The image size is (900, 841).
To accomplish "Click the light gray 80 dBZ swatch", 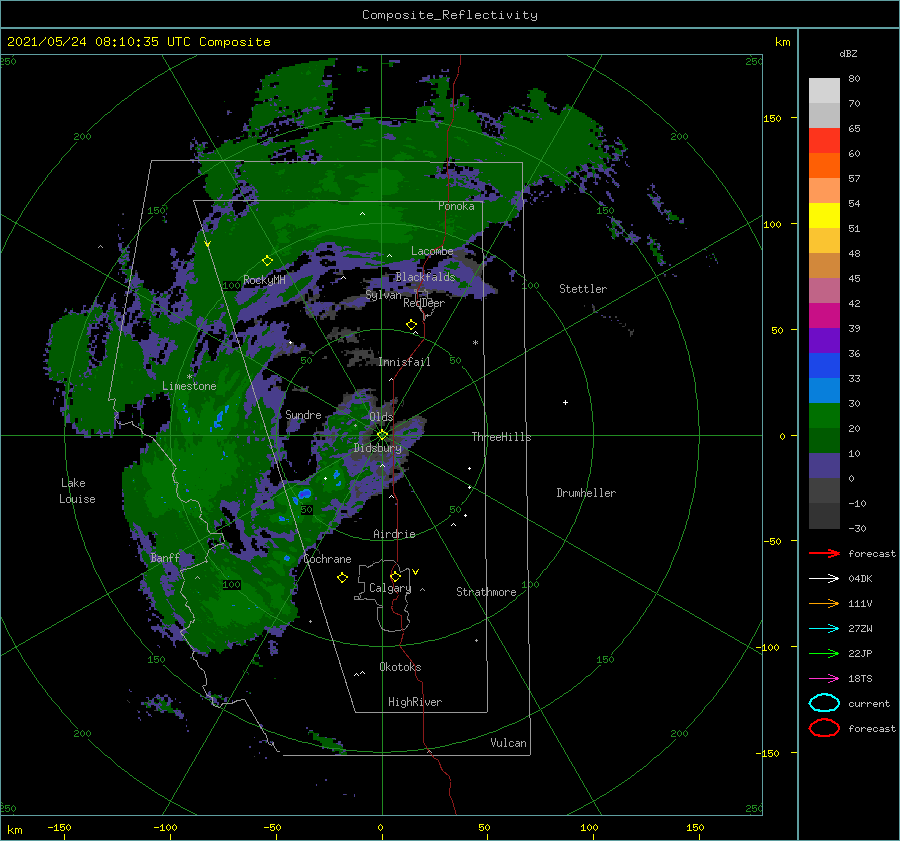I will tap(824, 91).
